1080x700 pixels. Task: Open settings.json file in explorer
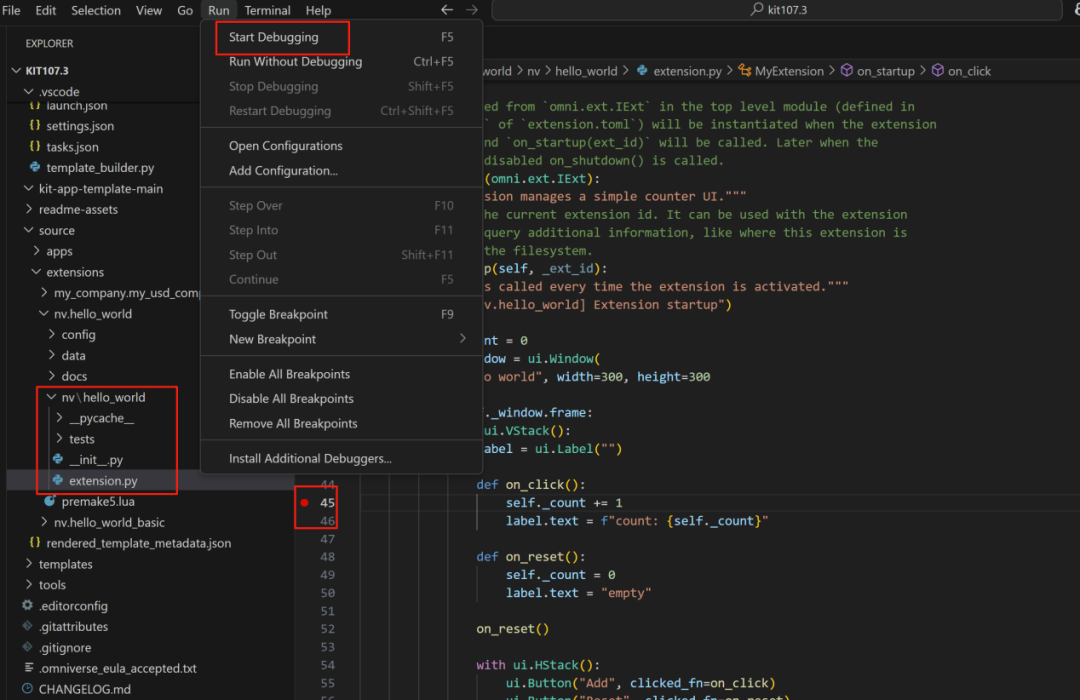pos(79,126)
